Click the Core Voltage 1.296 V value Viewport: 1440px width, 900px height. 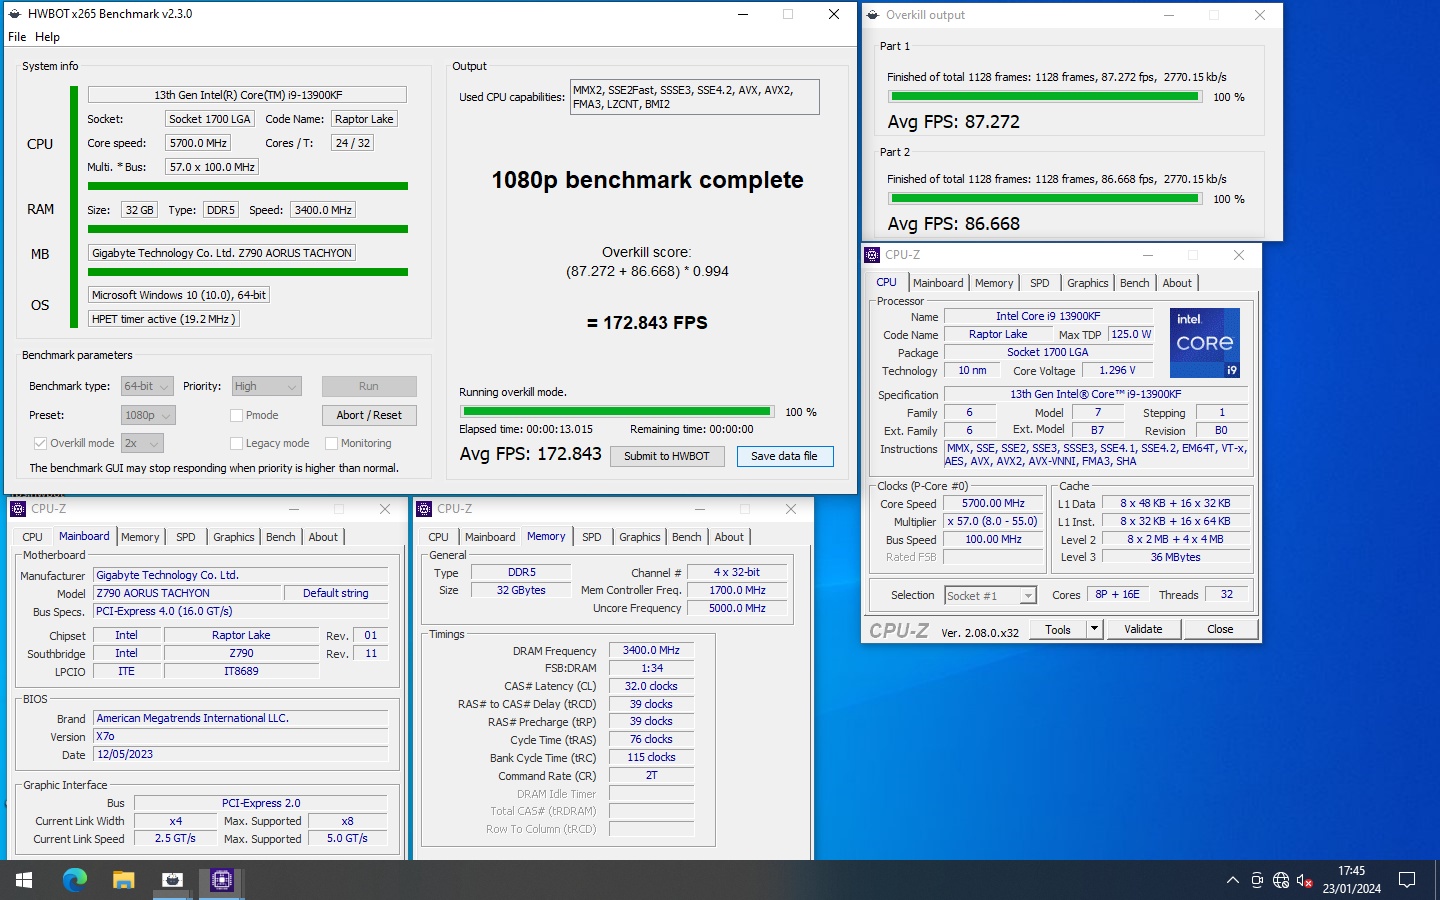click(x=1117, y=370)
